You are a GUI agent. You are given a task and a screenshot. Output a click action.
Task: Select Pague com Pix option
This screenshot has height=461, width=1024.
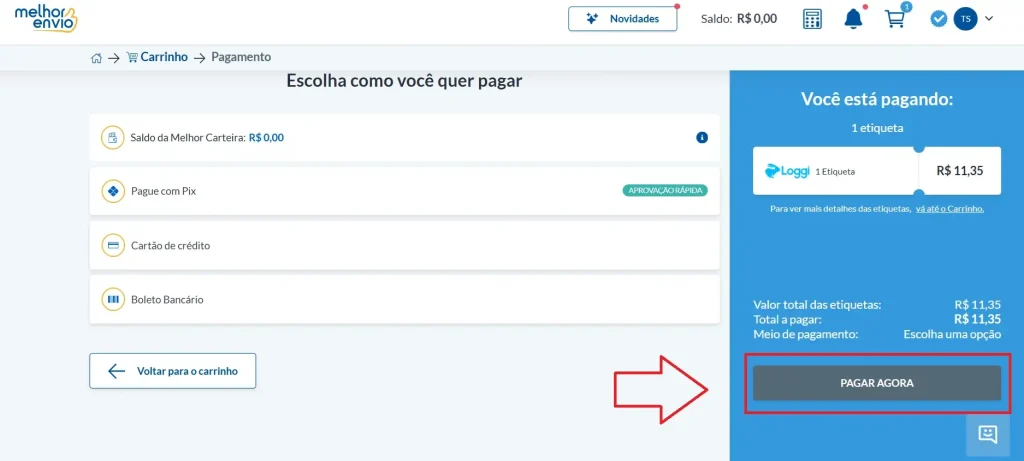pyautogui.click(x=404, y=191)
